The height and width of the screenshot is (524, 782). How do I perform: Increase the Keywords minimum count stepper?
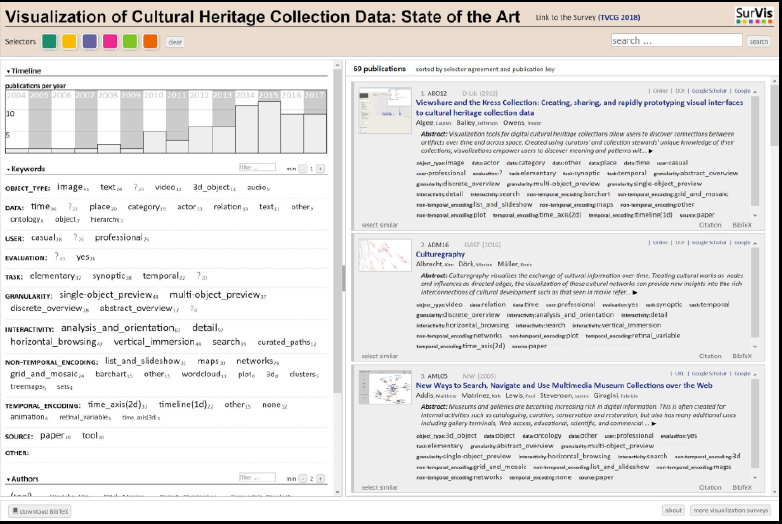tap(320, 166)
